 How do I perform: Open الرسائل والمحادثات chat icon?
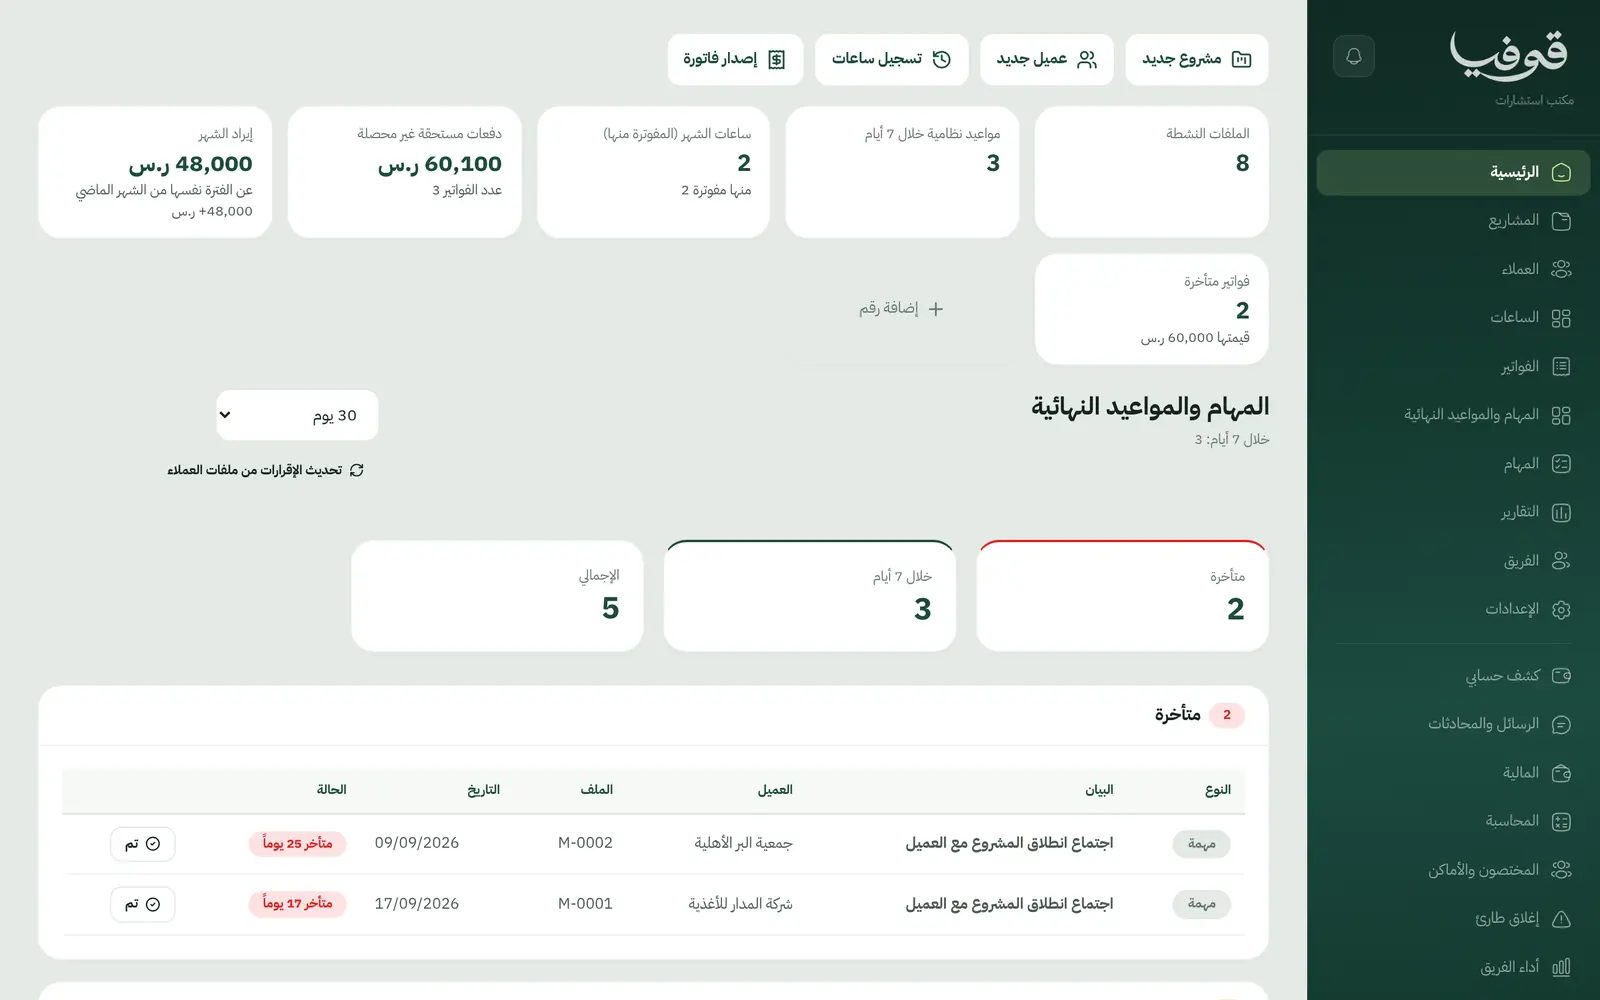pyautogui.click(x=1561, y=725)
